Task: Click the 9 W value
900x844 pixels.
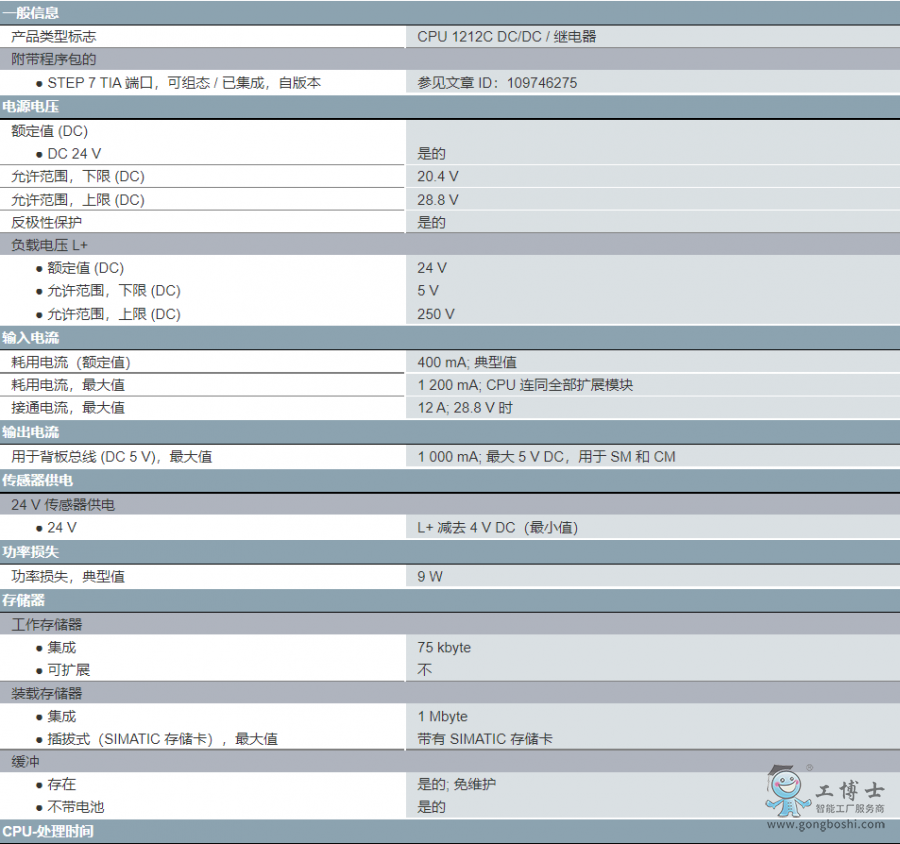Action: pyautogui.click(x=430, y=576)
